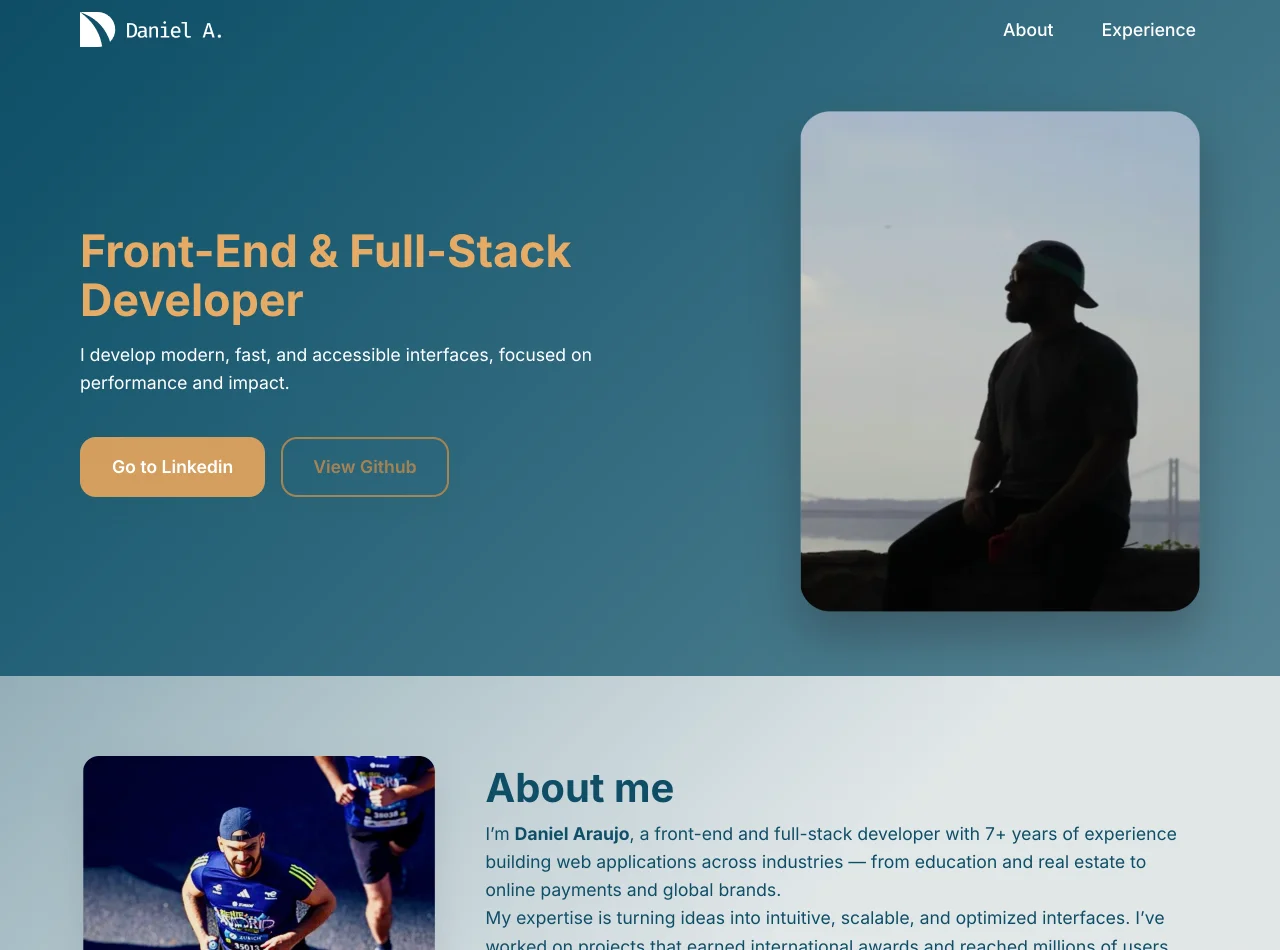
Task: Click the word Developer in hero title
Action: coord(192,300)
